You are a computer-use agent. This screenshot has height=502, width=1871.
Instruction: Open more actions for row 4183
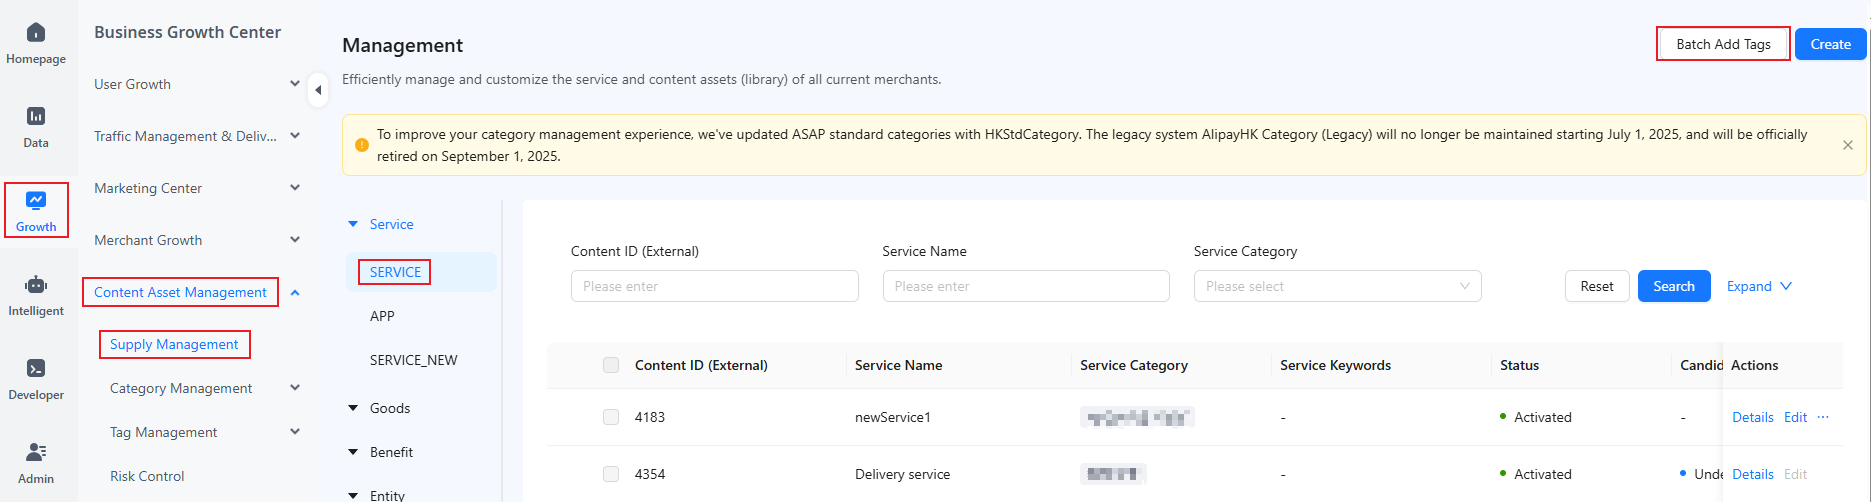(x=1823, y=417)
